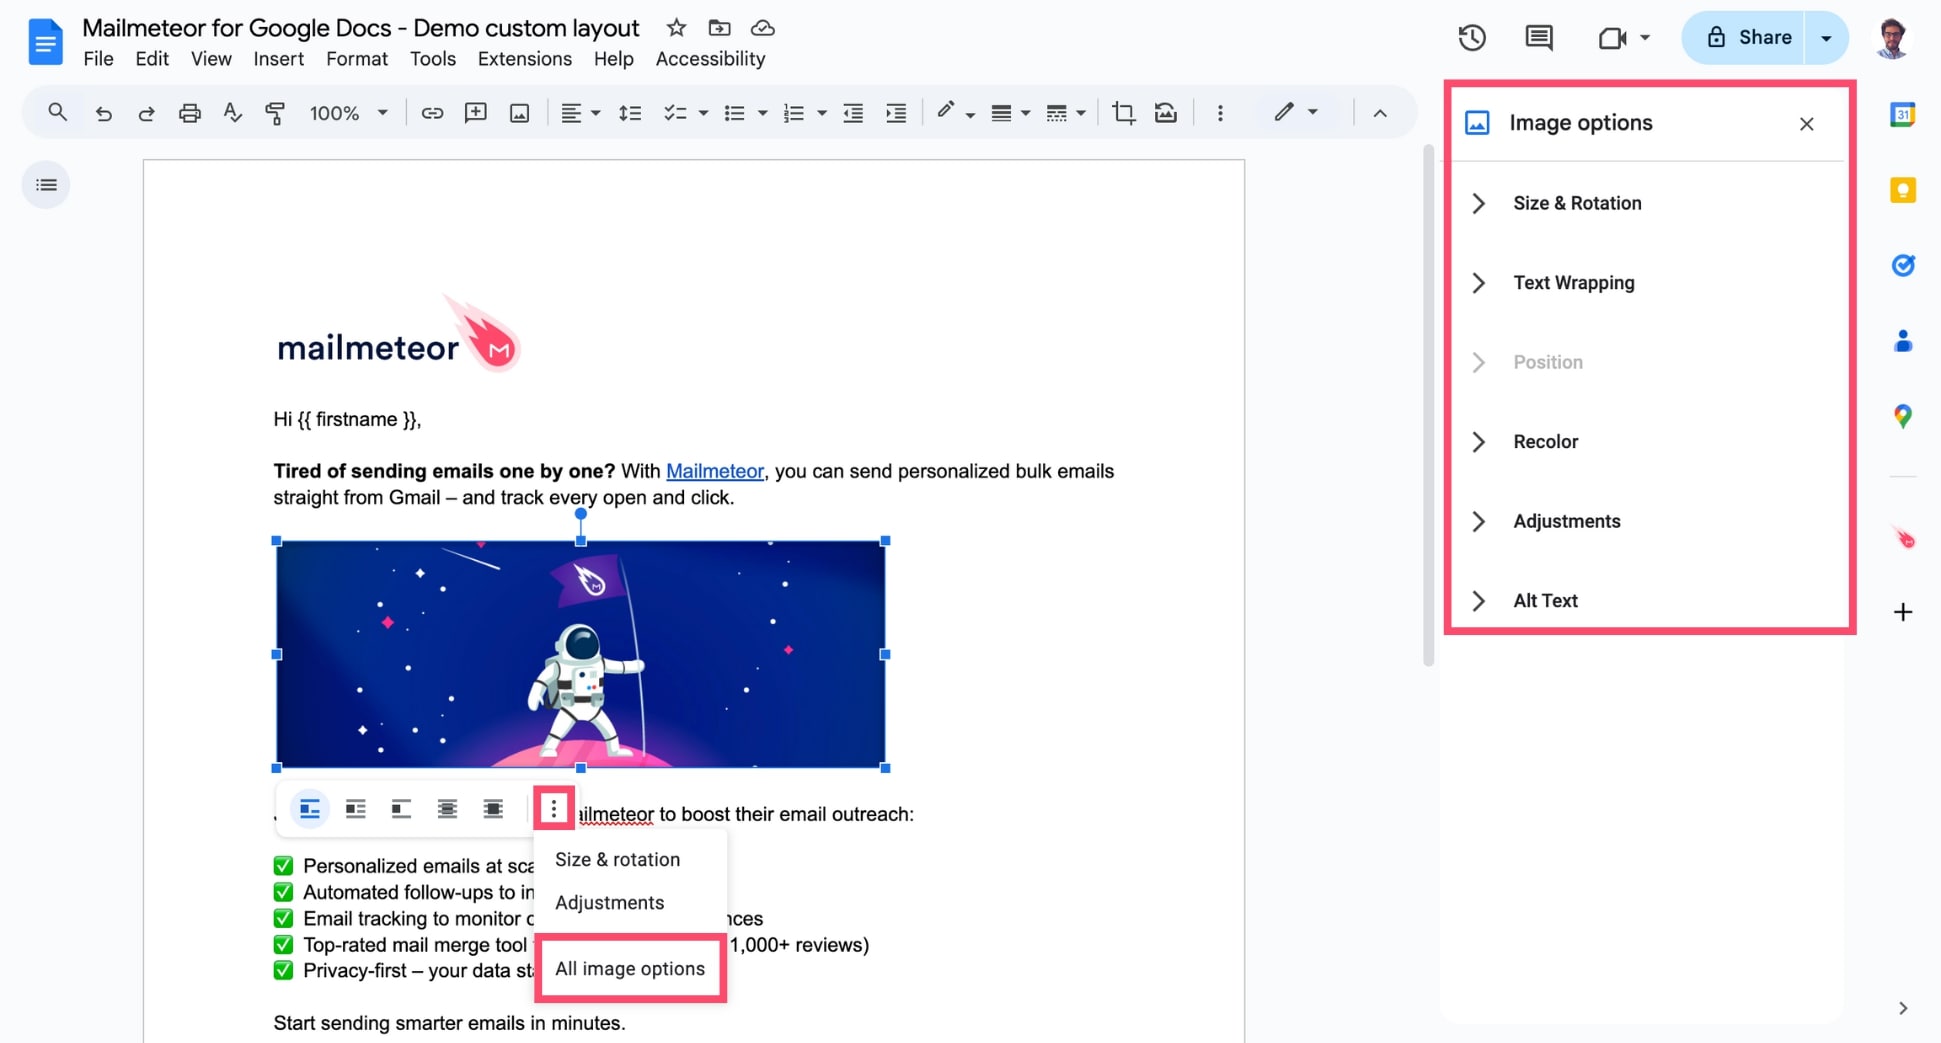1941x1043 pixels.
Task: Set image Behind text
Action: coord(447,808)
